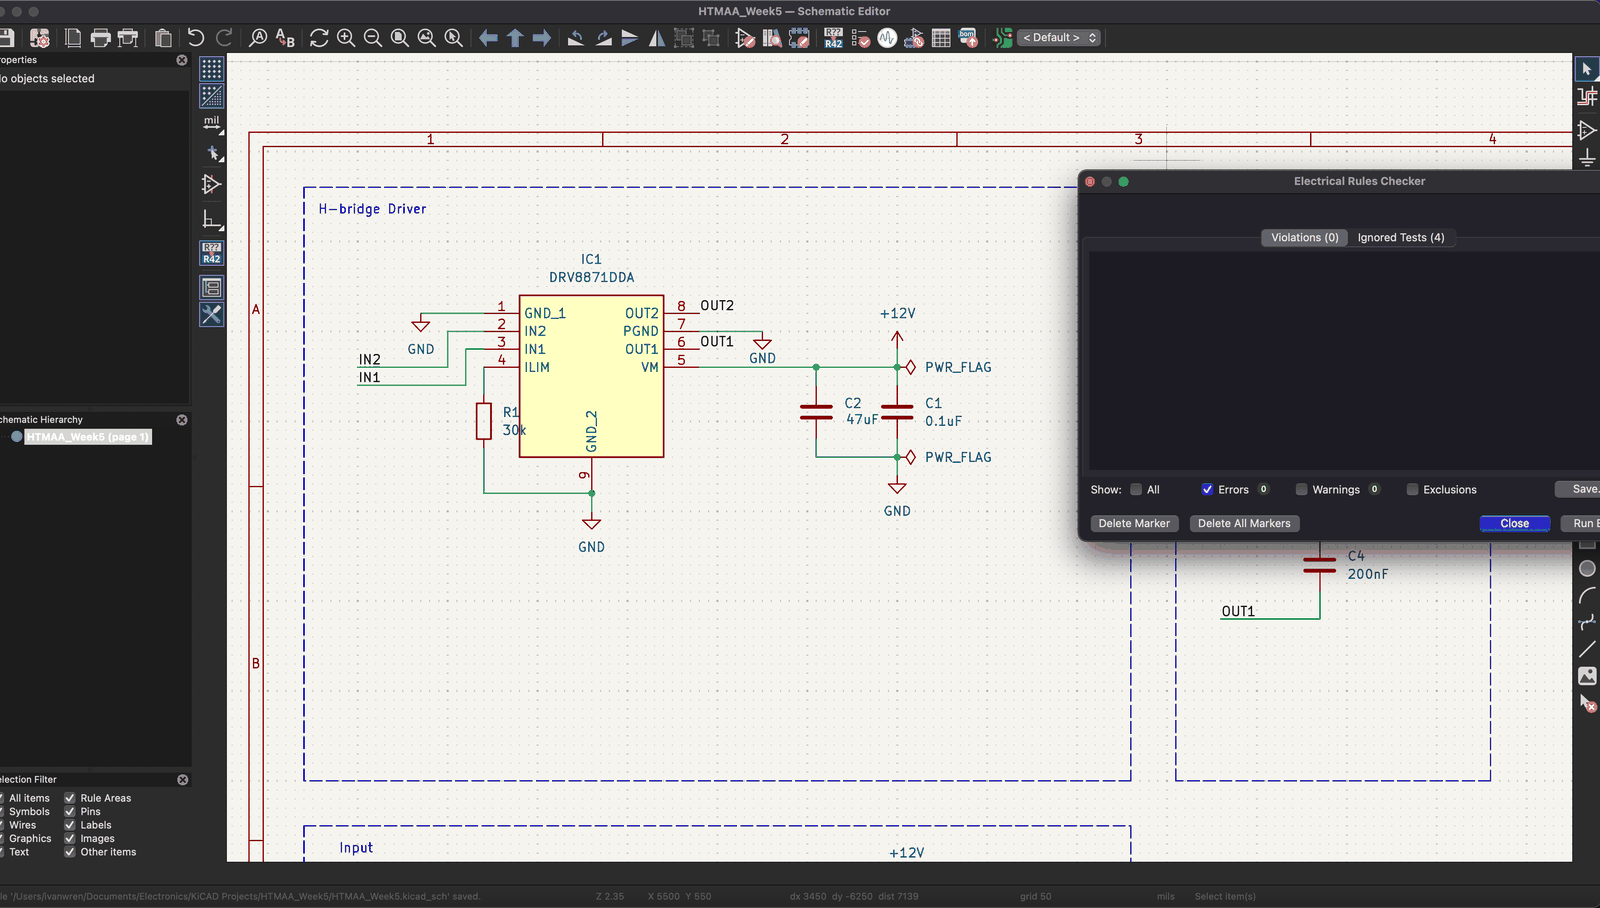Toggle Other items selection filter

point(70,852)
